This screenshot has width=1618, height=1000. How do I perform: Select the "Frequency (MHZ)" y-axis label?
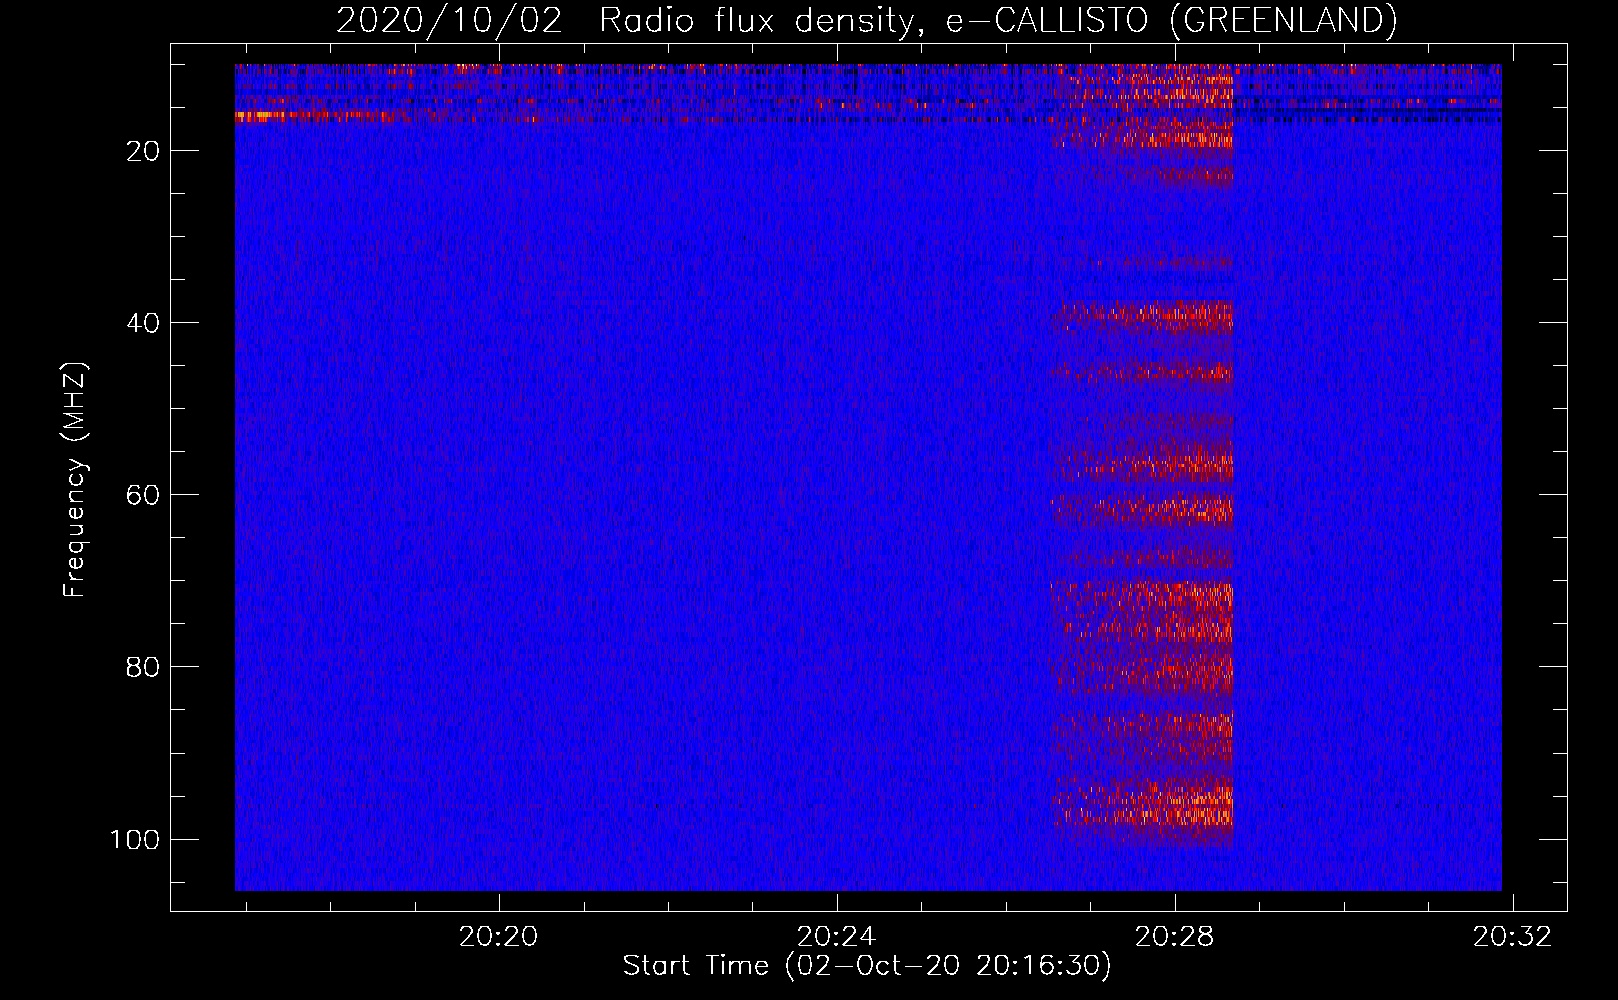(x=75, y=479)
